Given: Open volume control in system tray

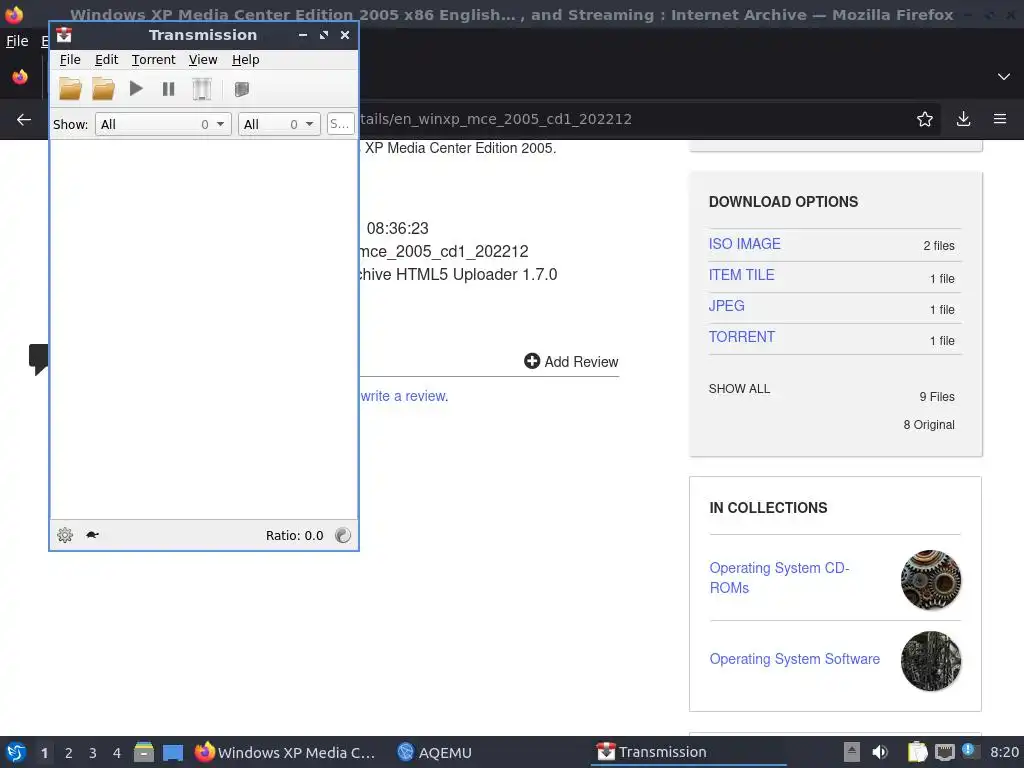Looking at the screenshot, I should tap(880, 752).
